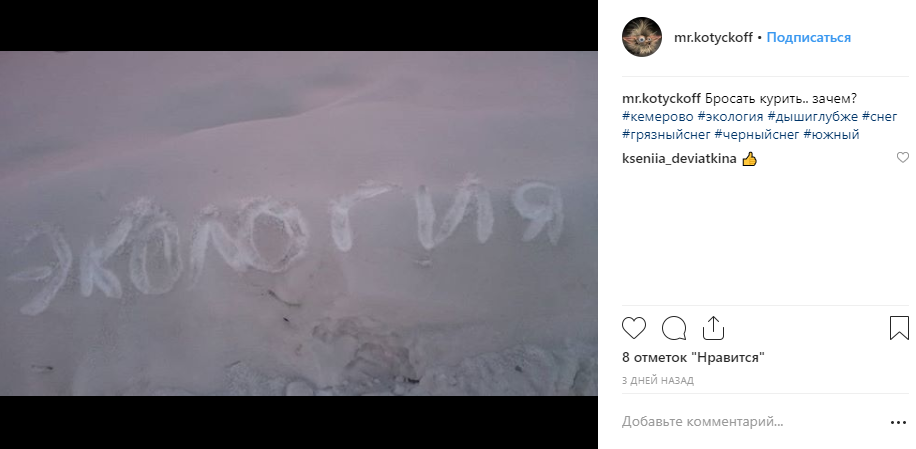916x449 pixels.
Task: Open hashtag #грязныйснег
Action: [667, 135]
